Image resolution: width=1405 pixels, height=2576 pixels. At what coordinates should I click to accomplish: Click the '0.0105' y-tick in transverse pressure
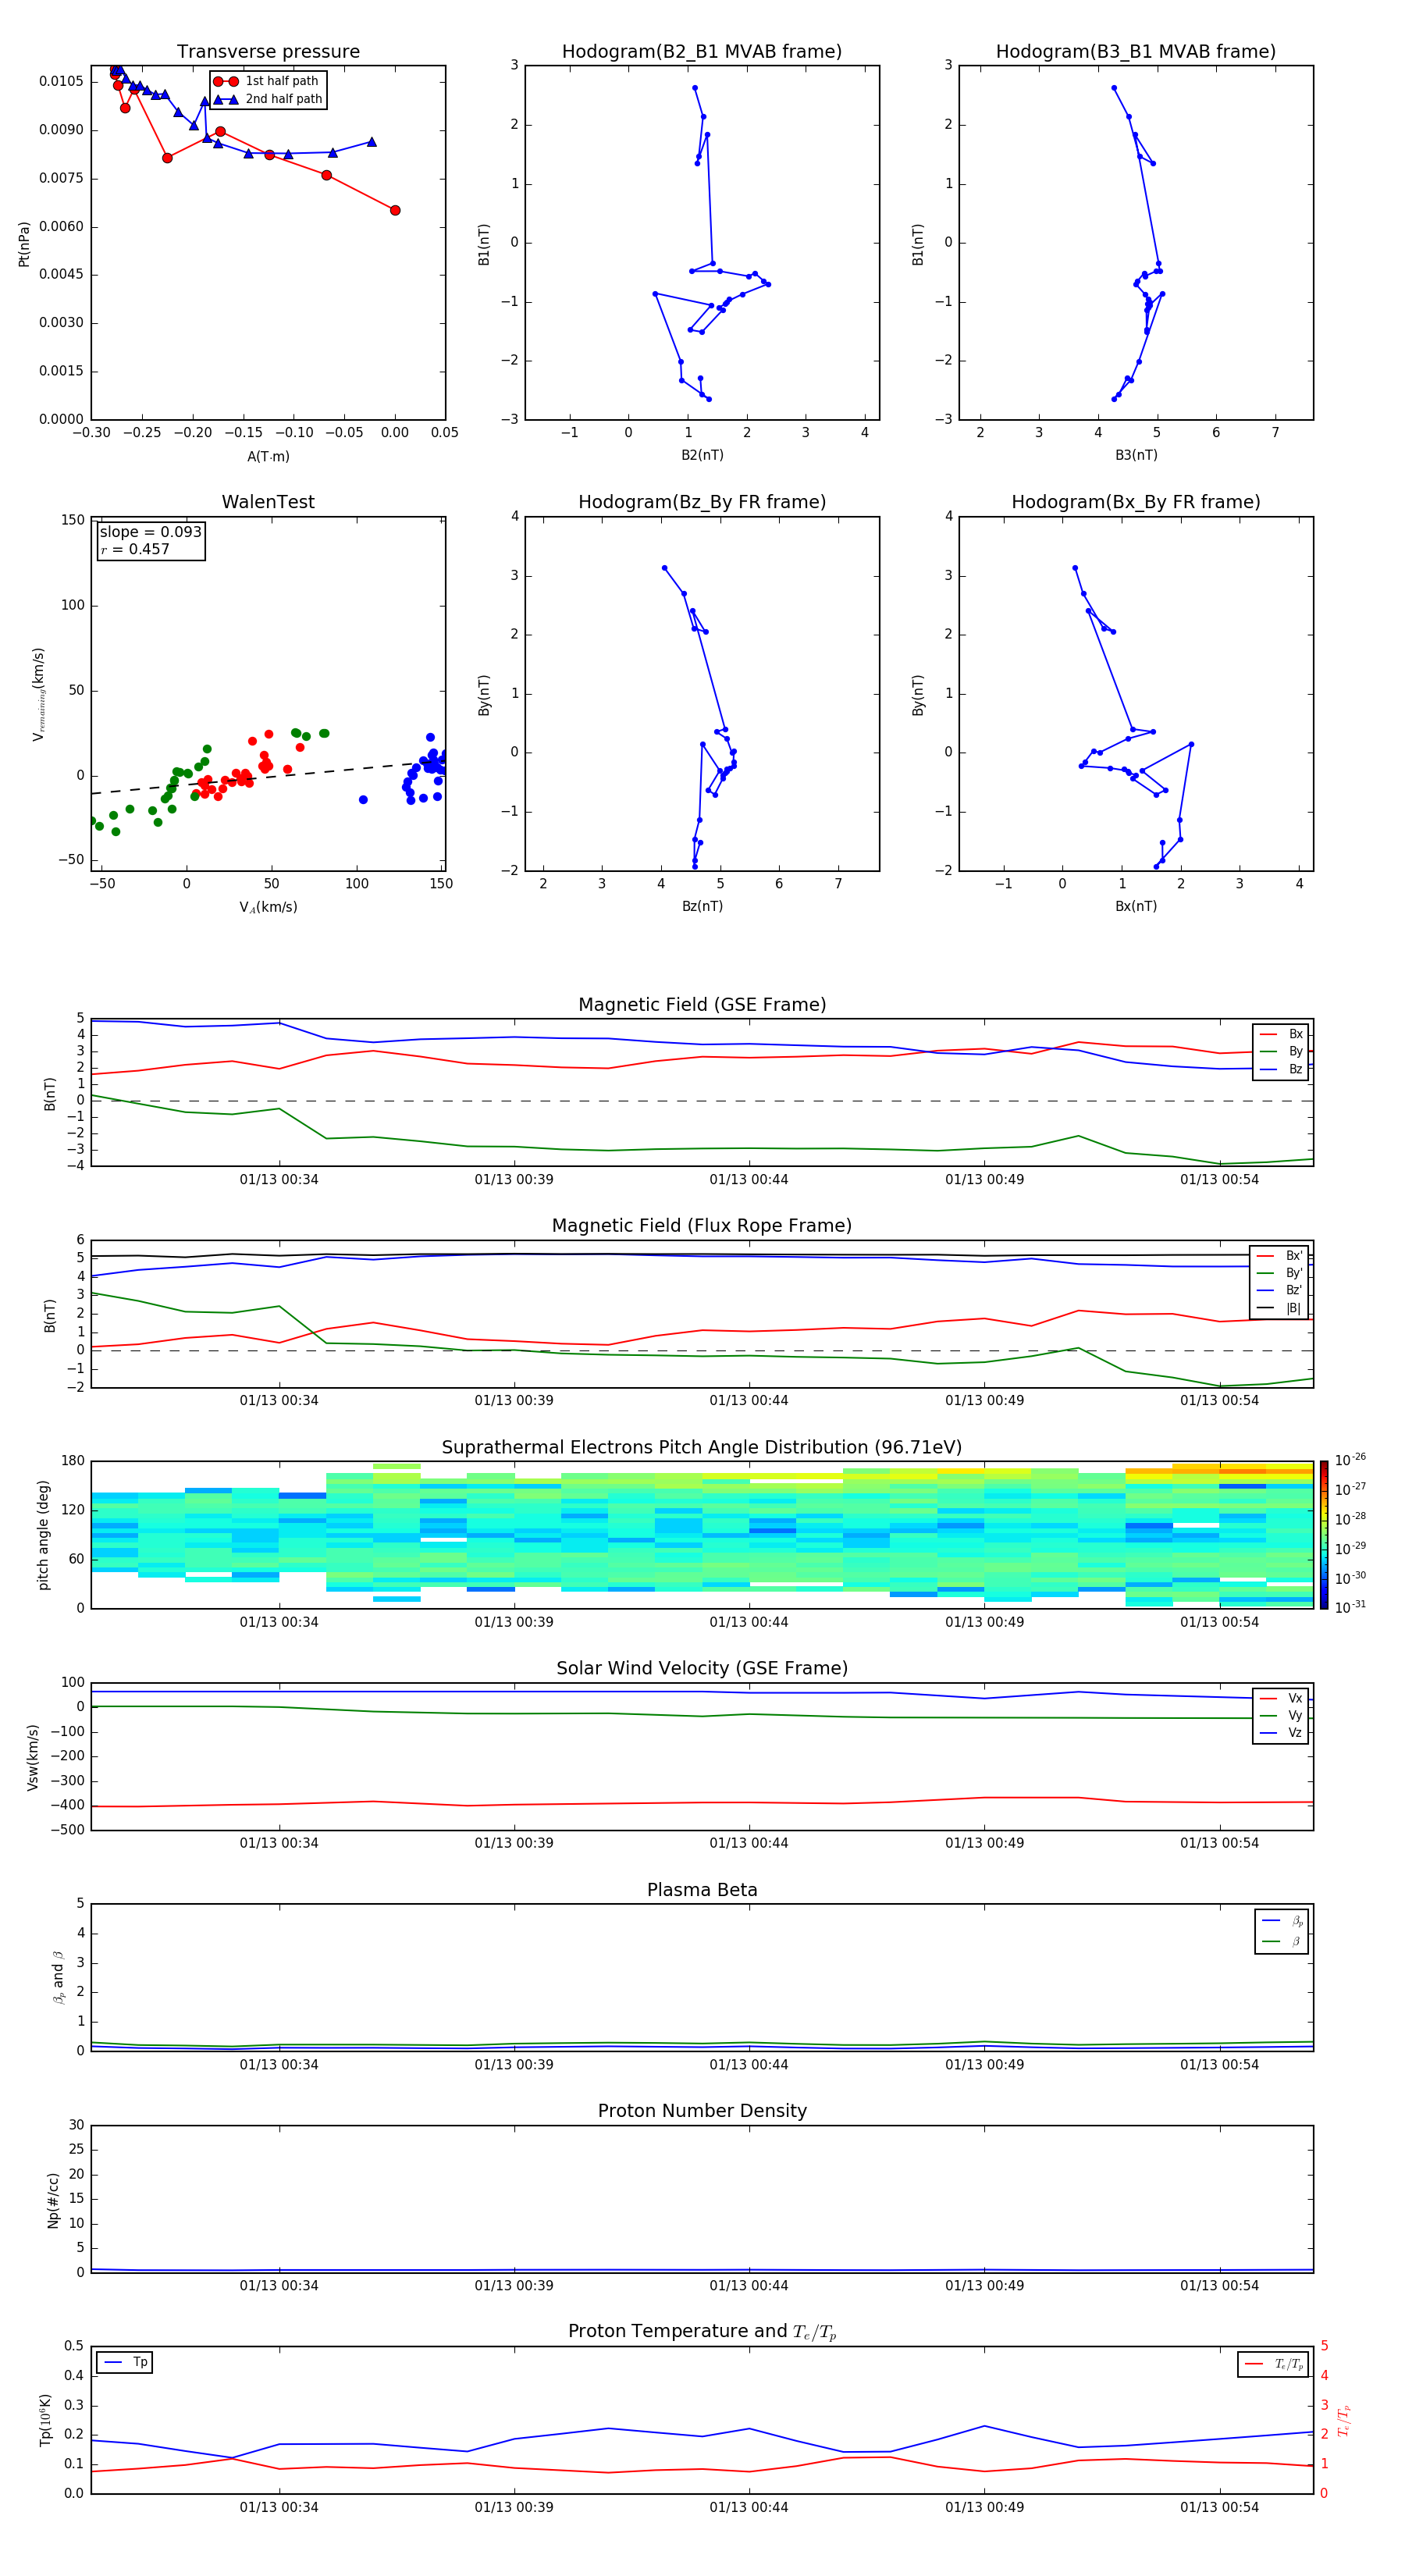click(x=62, y=81)
